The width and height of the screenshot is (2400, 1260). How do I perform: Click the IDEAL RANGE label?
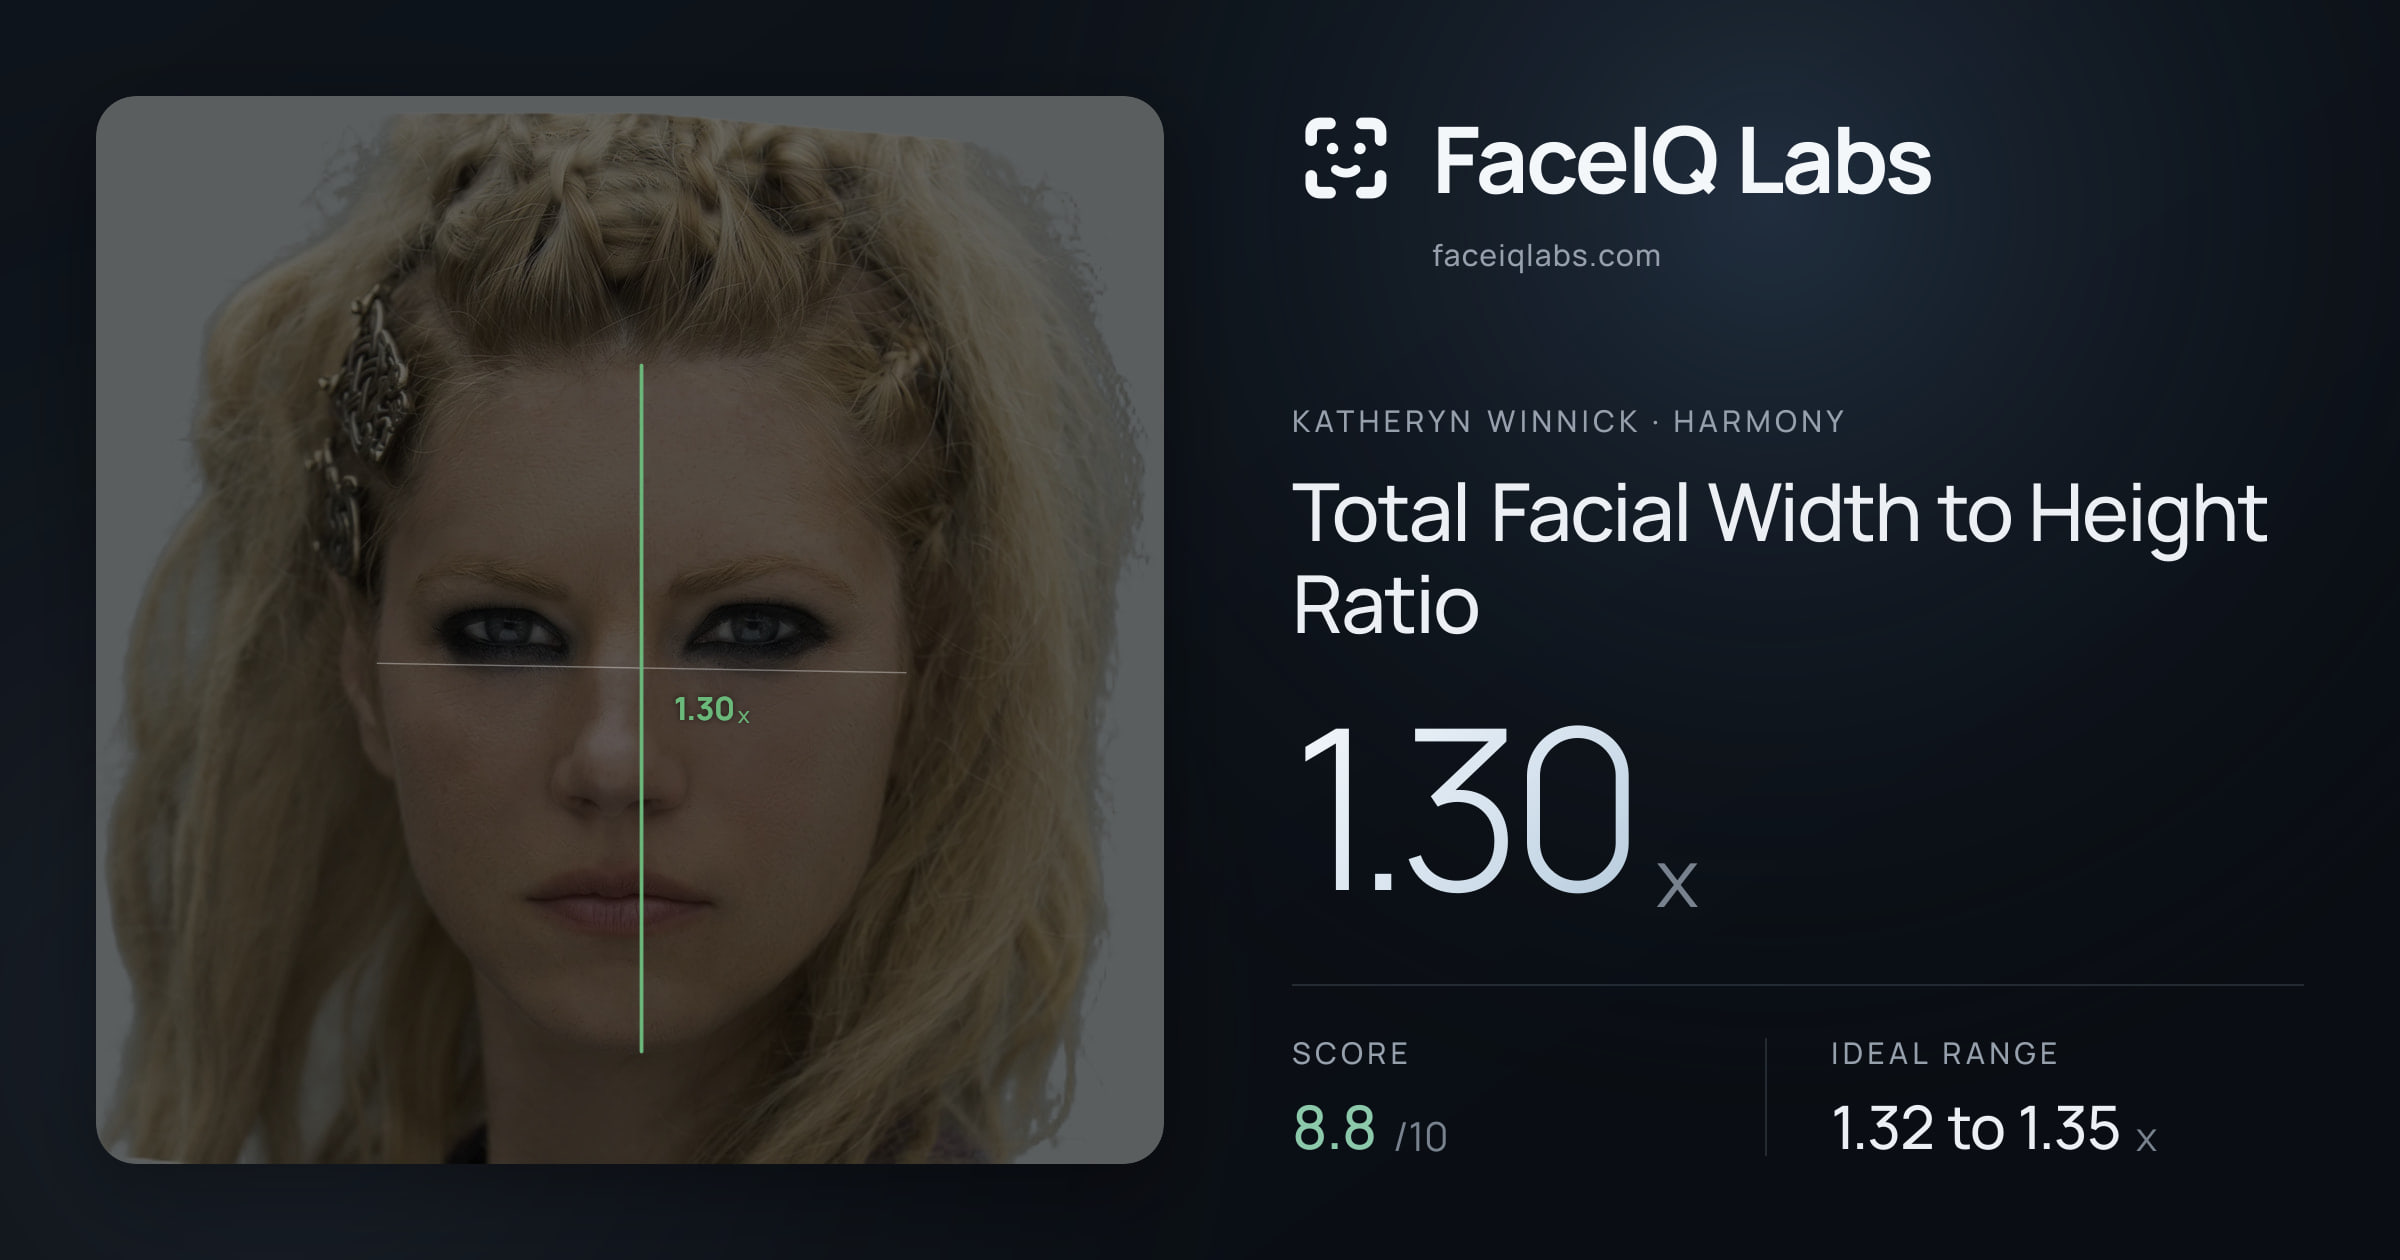1944,1053
